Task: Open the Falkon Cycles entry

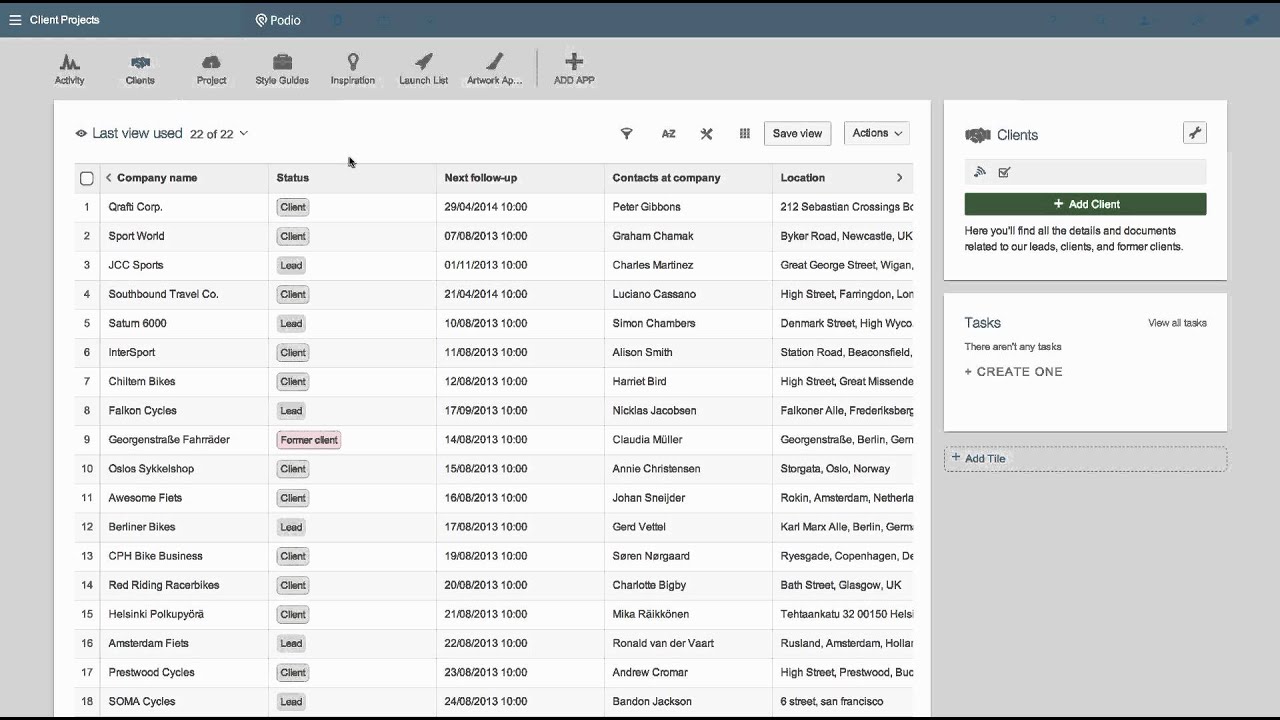Action: pos(142,410)
